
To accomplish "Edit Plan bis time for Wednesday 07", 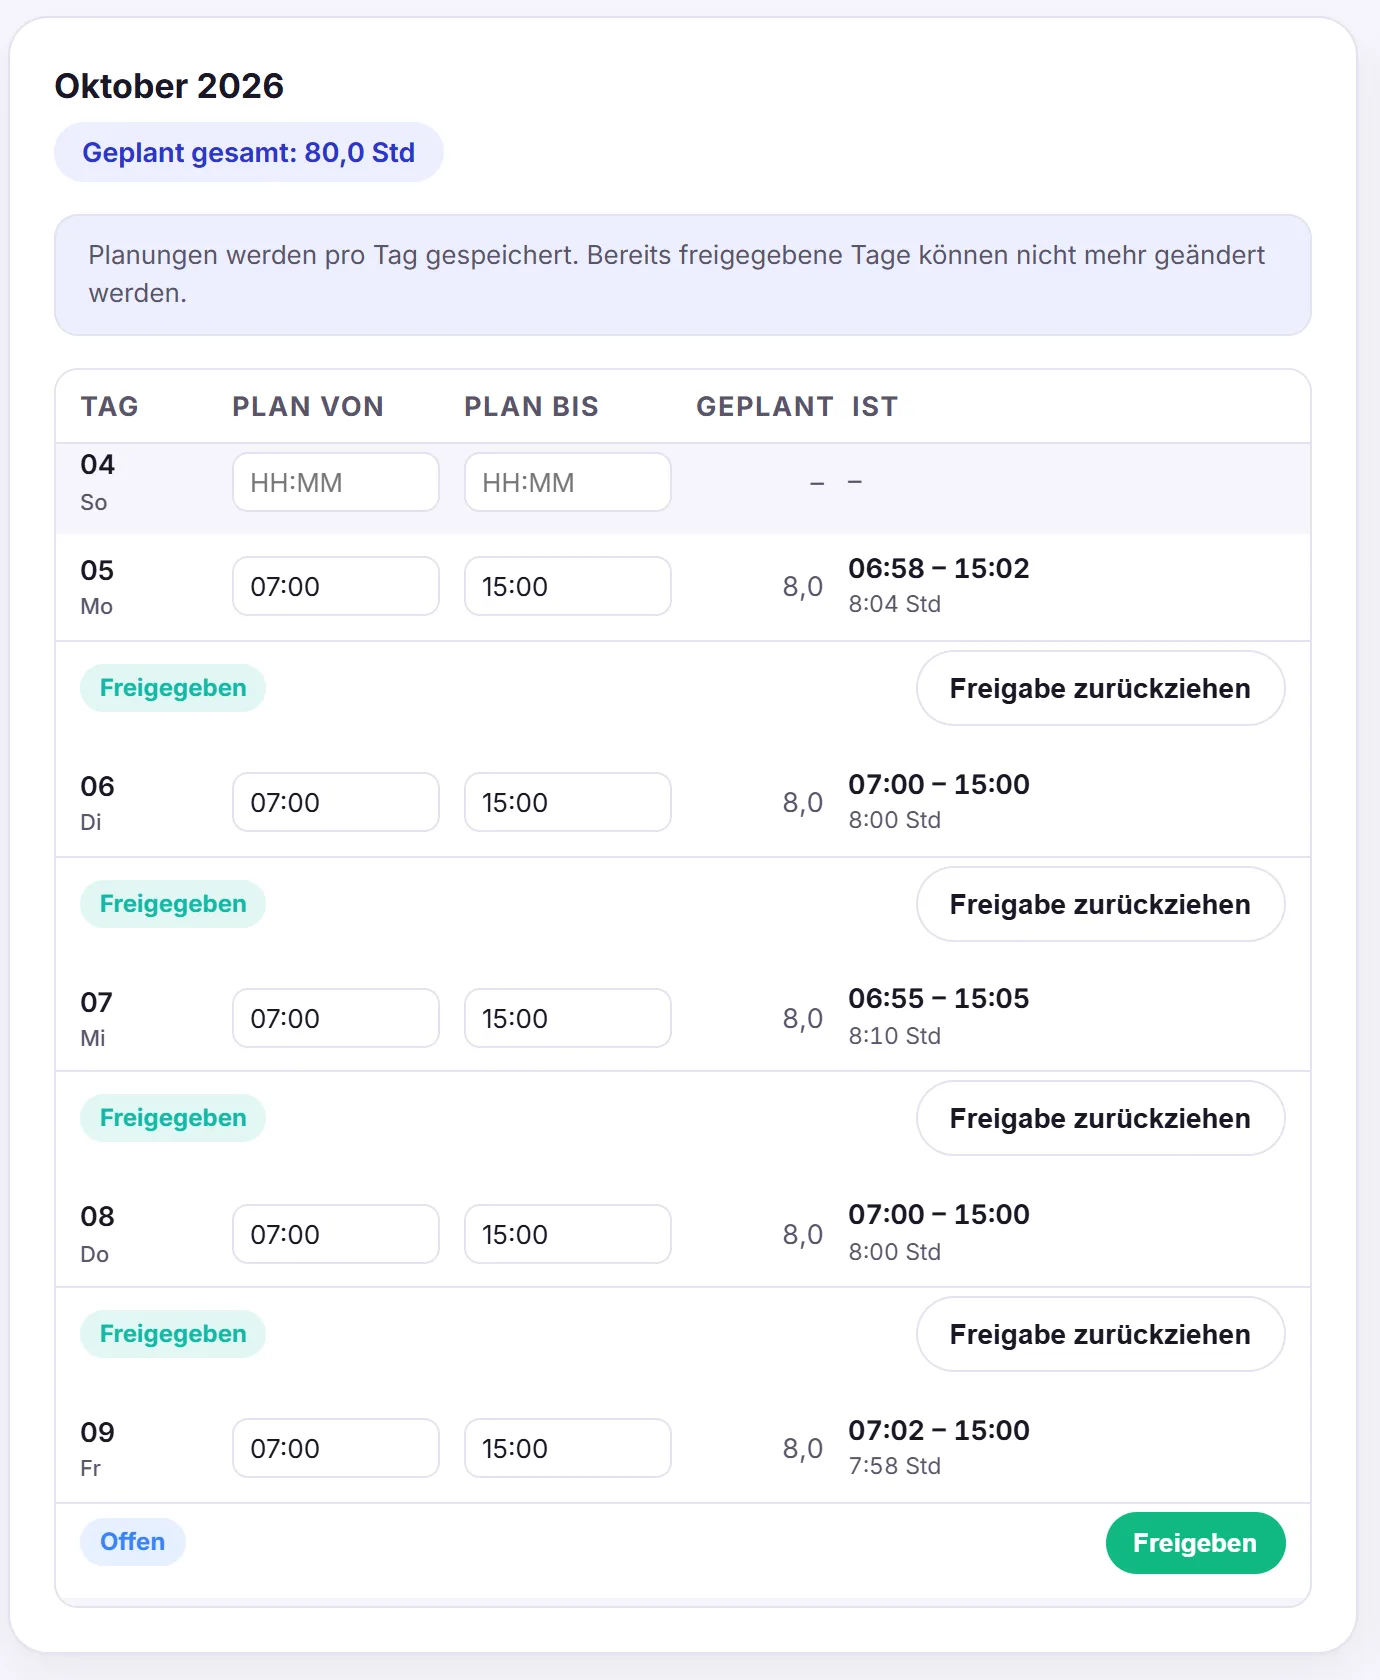I will 568,1018.
